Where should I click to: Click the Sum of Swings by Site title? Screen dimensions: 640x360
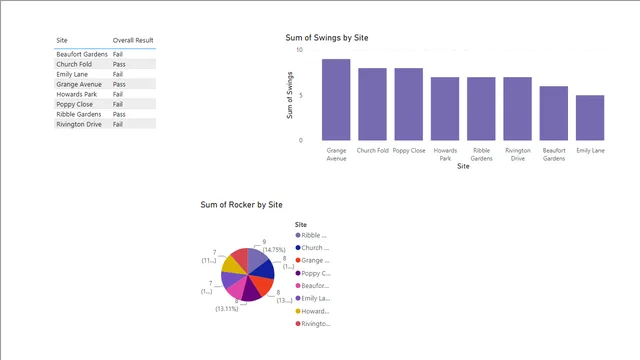(x=327, y=38)
